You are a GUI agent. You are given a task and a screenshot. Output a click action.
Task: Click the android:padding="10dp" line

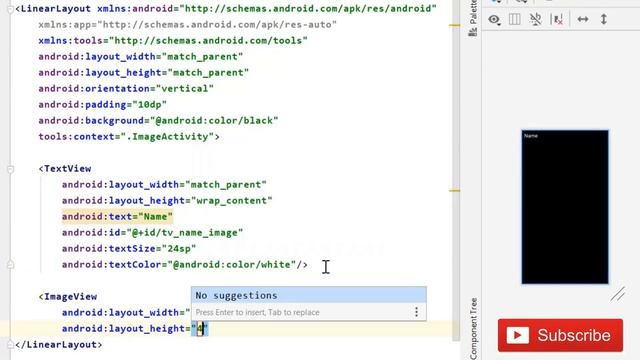pos(102,104)
